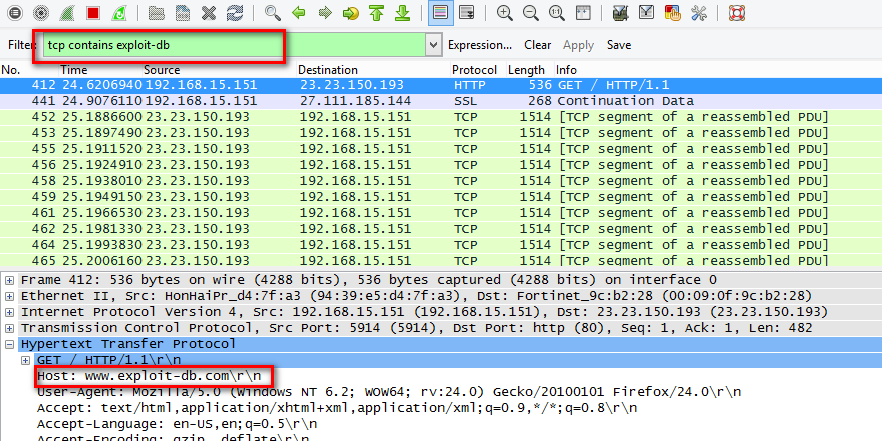Expand Transmission Control Protocol node

coord(10,328)
